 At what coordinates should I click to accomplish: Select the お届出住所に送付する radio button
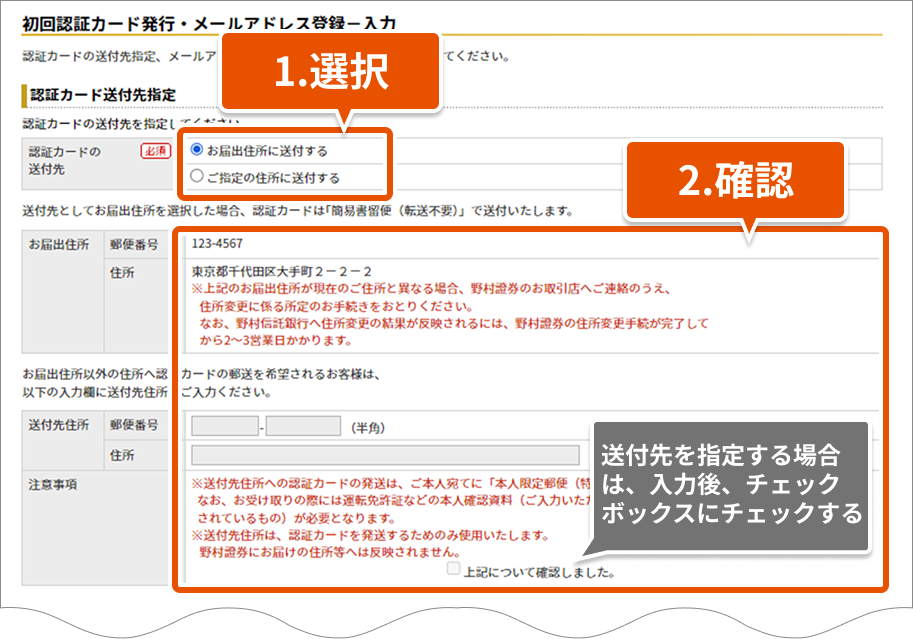[197, 150]
